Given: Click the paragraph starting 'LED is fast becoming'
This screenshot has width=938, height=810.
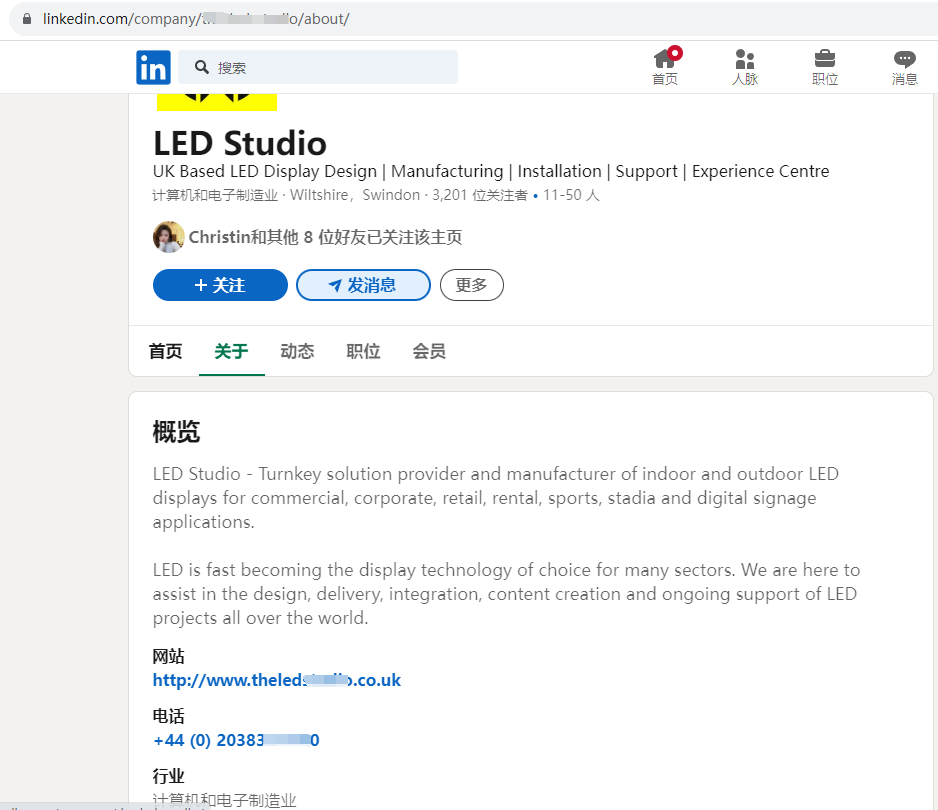Looking at the screenshot, I should click(x=506, y=593).
